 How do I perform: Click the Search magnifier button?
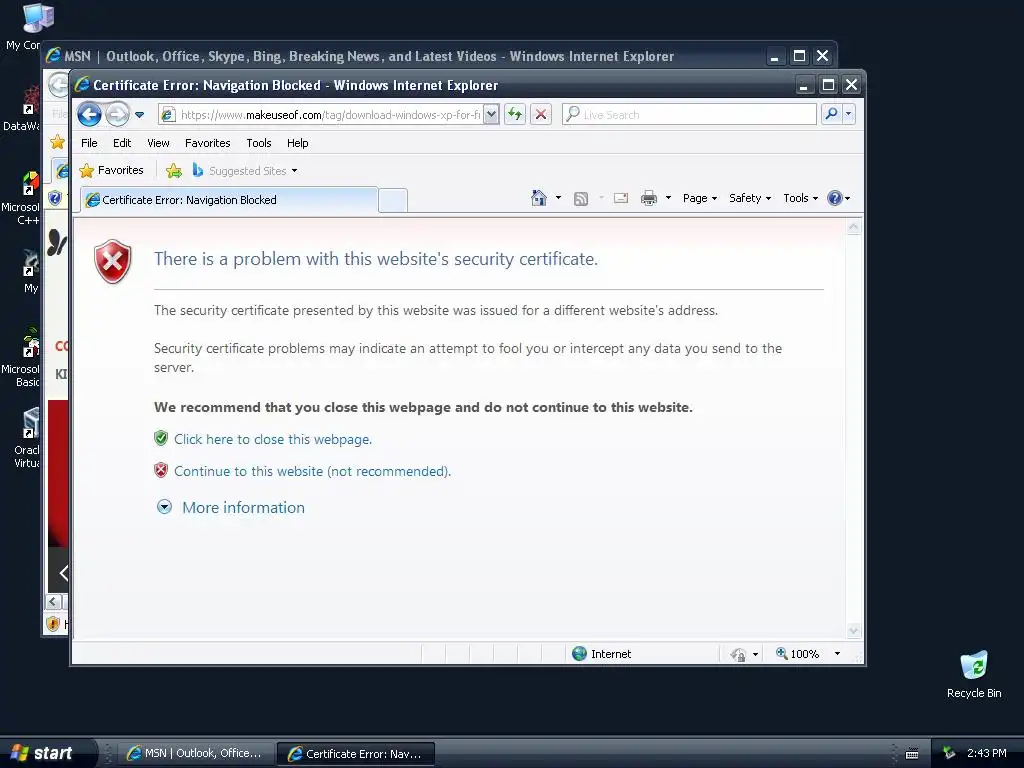tap(831, 114)
